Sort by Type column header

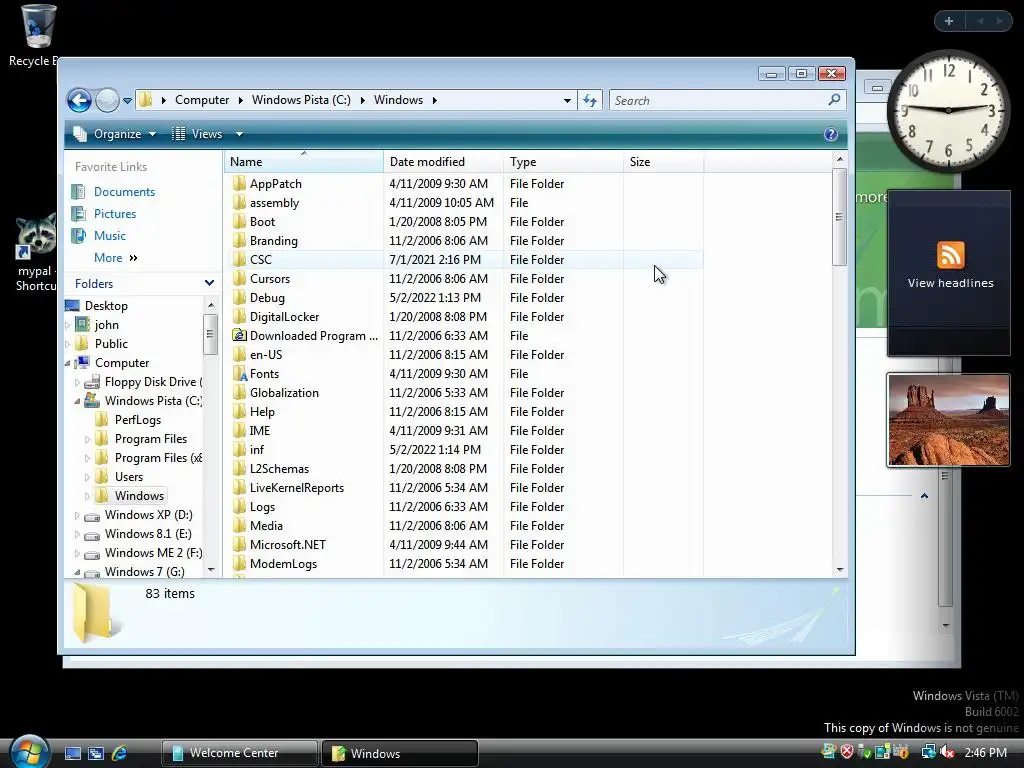564,162
